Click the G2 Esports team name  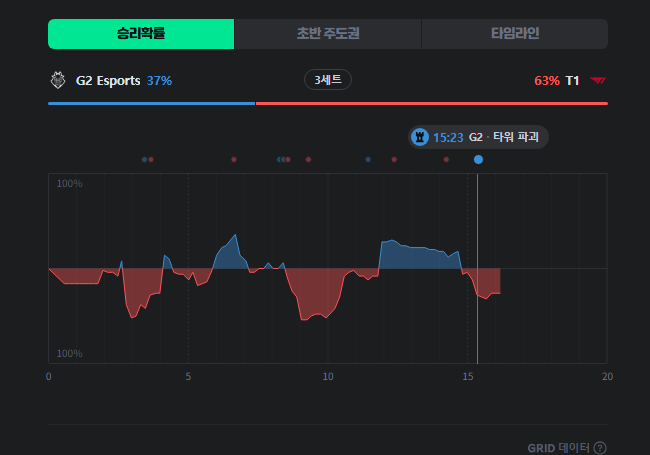click(108, 80)
